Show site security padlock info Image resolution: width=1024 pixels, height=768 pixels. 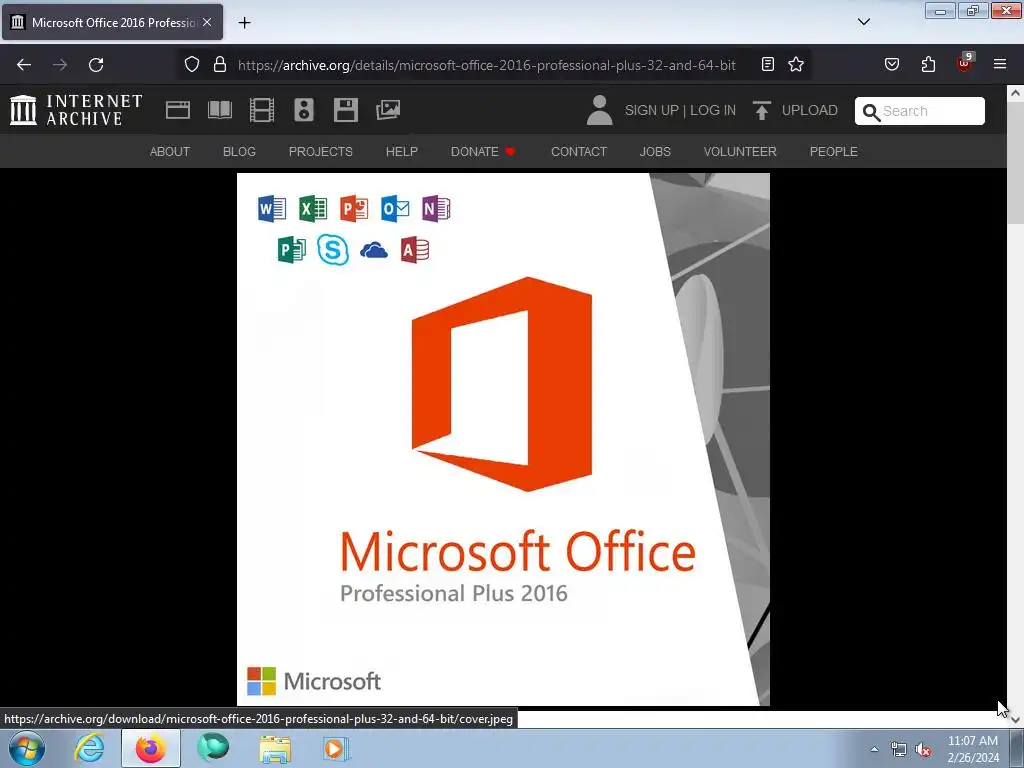point(220,64)
